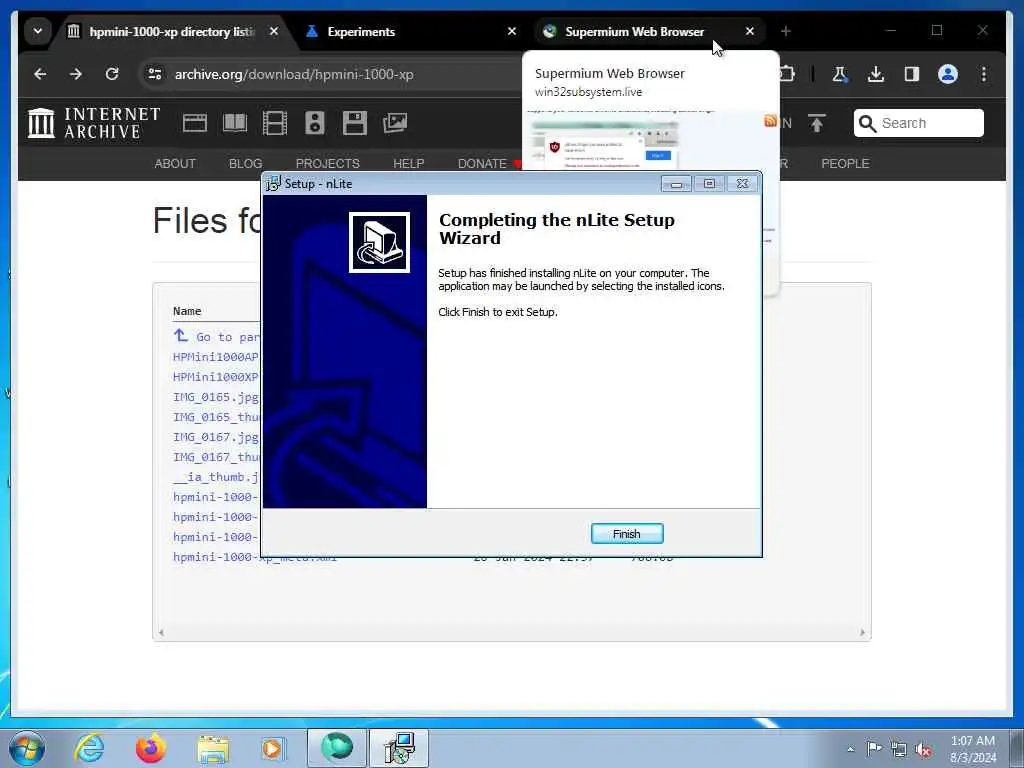This screenshot has width=1024, height=768.
Task: Open network status tray icon
Action: pos(899,750)
